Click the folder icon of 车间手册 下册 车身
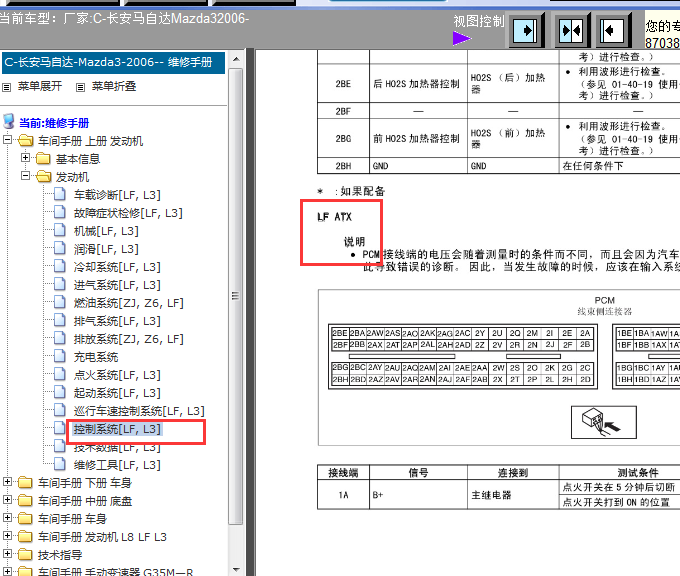This screenshot has width=680, height=576. [26, 482]
